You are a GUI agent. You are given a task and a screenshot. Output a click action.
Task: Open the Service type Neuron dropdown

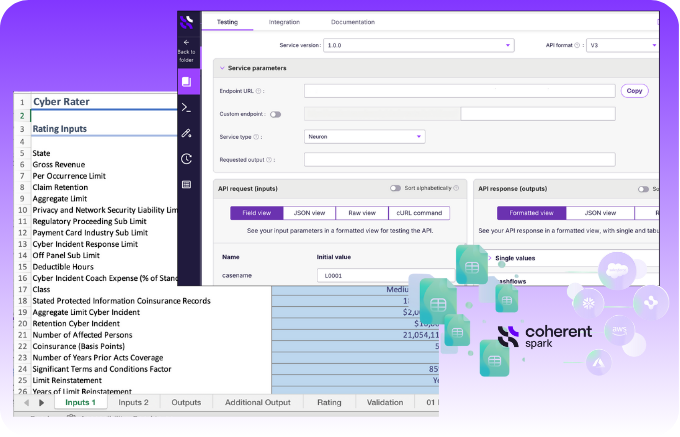coord(364,136)
